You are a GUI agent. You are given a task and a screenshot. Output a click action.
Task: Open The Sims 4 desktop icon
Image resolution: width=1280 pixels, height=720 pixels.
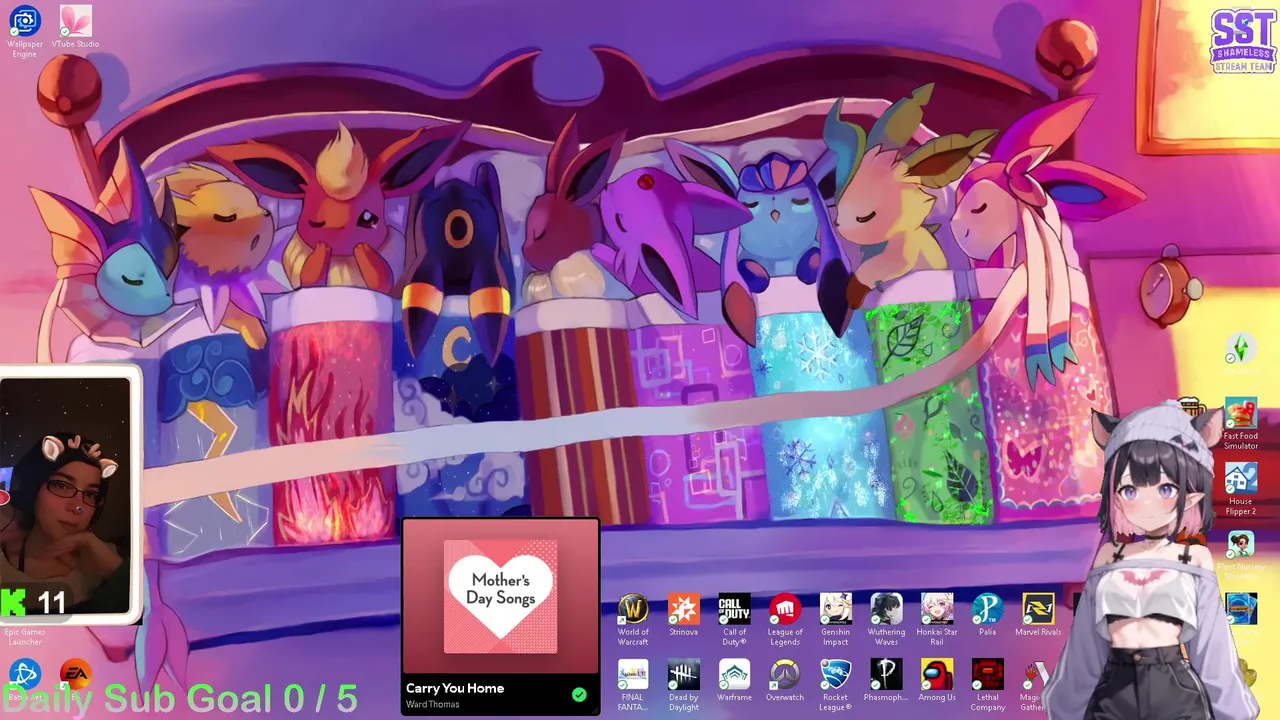pyautogui.click(x=1241, y=348)
